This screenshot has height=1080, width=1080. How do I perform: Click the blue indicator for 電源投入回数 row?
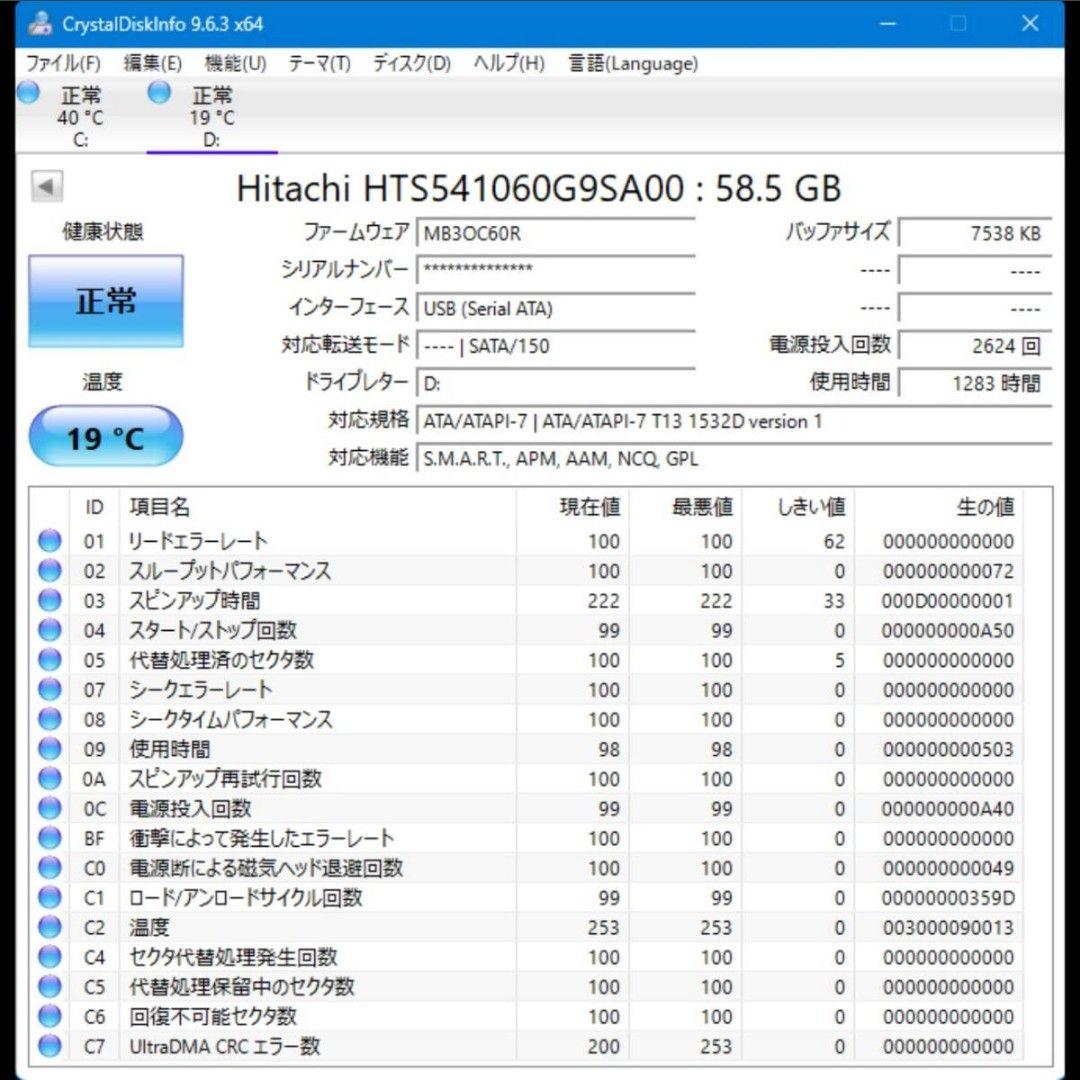(49, 808)
